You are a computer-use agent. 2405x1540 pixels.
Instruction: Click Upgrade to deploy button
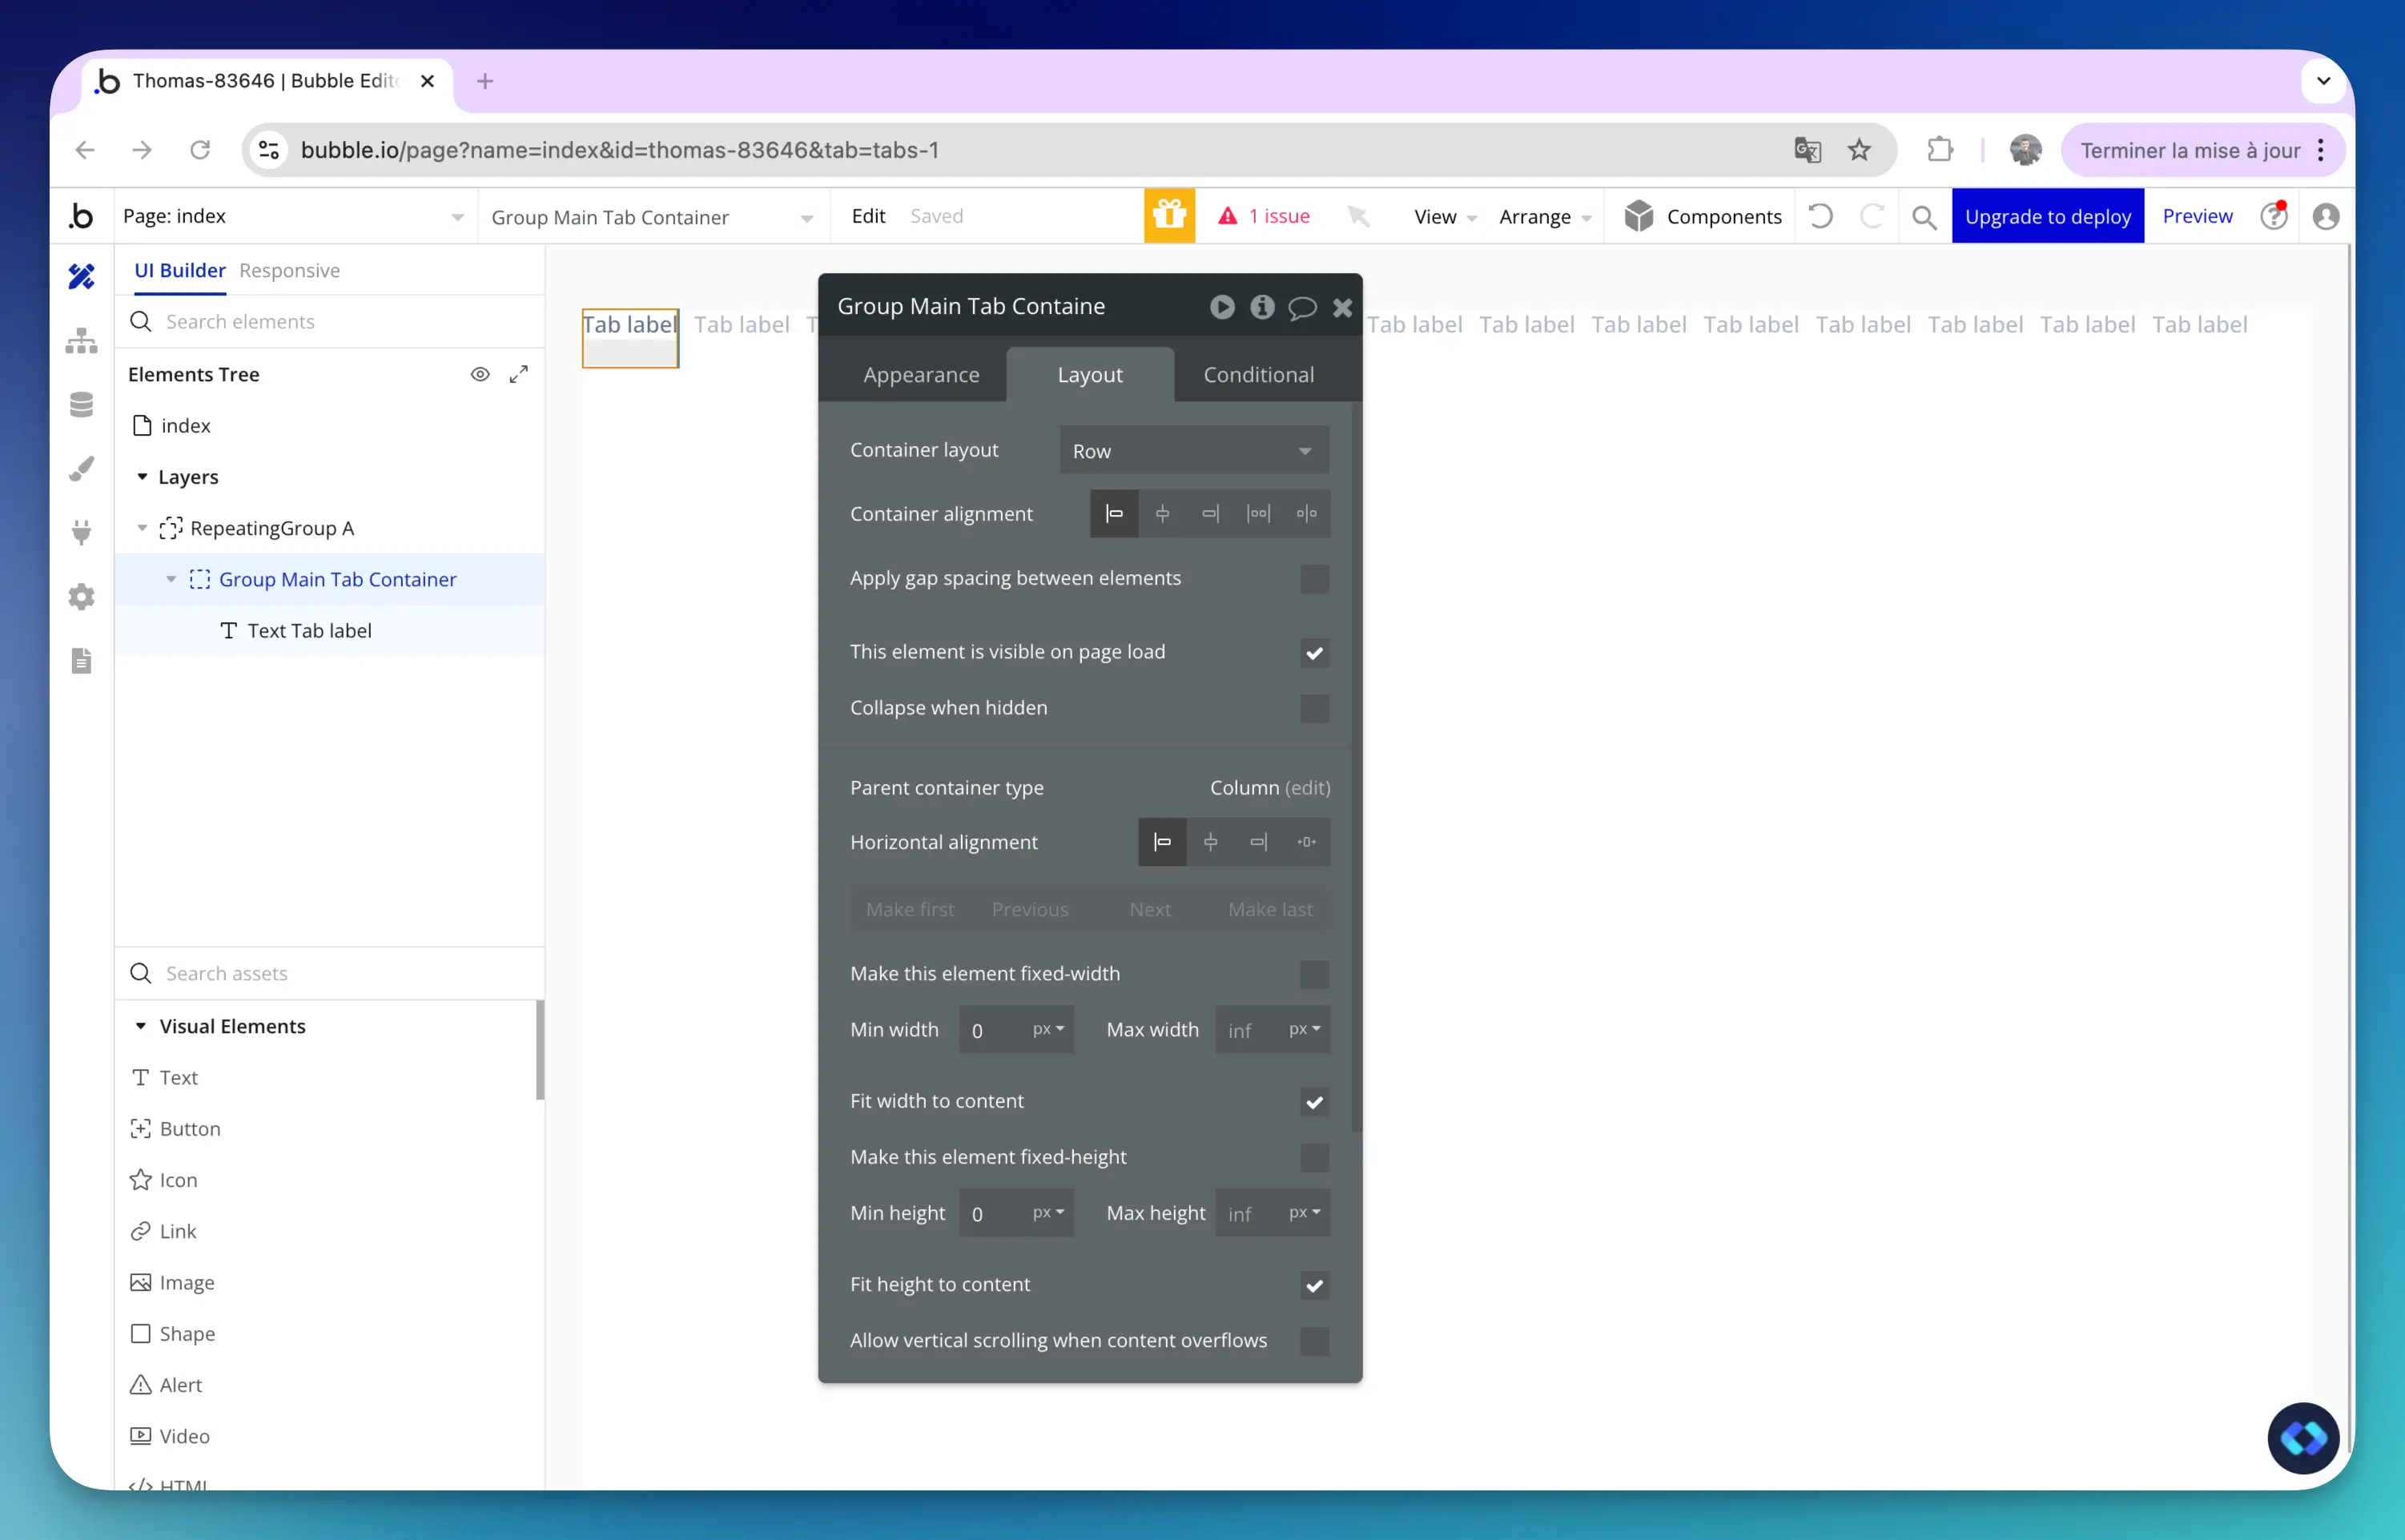click(x=2047, y=216)
